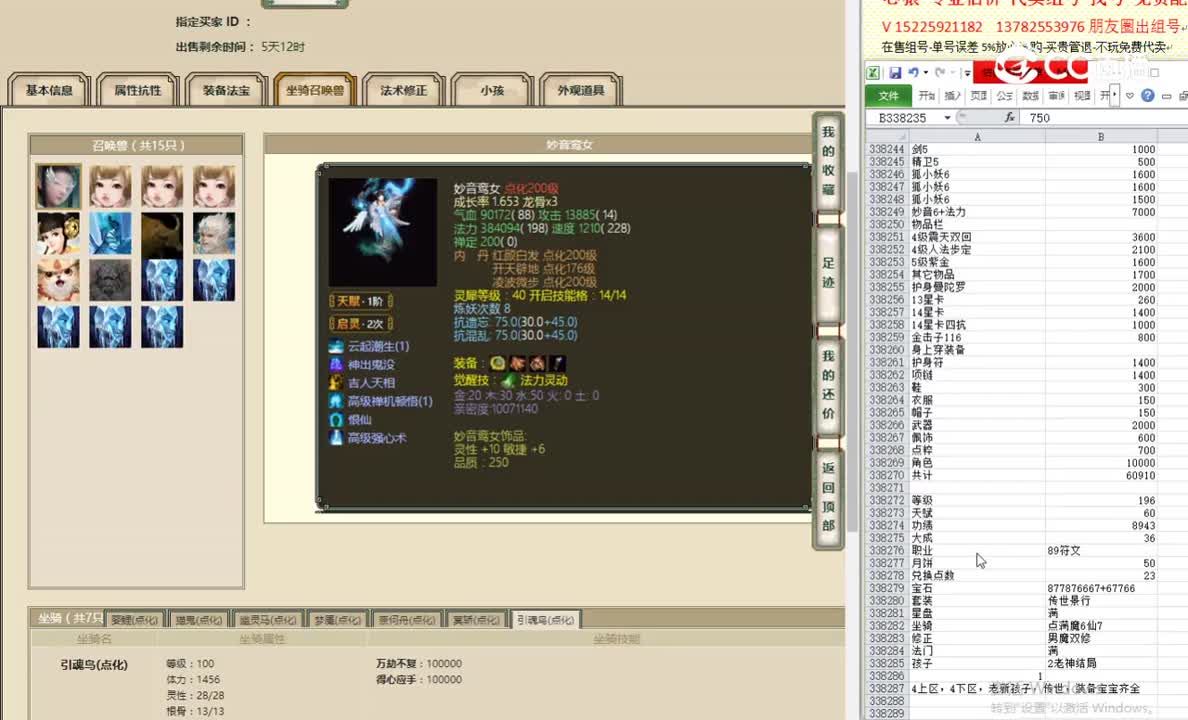
Task: Click the first yellow pet equipment icon
Action: point(498,364)
